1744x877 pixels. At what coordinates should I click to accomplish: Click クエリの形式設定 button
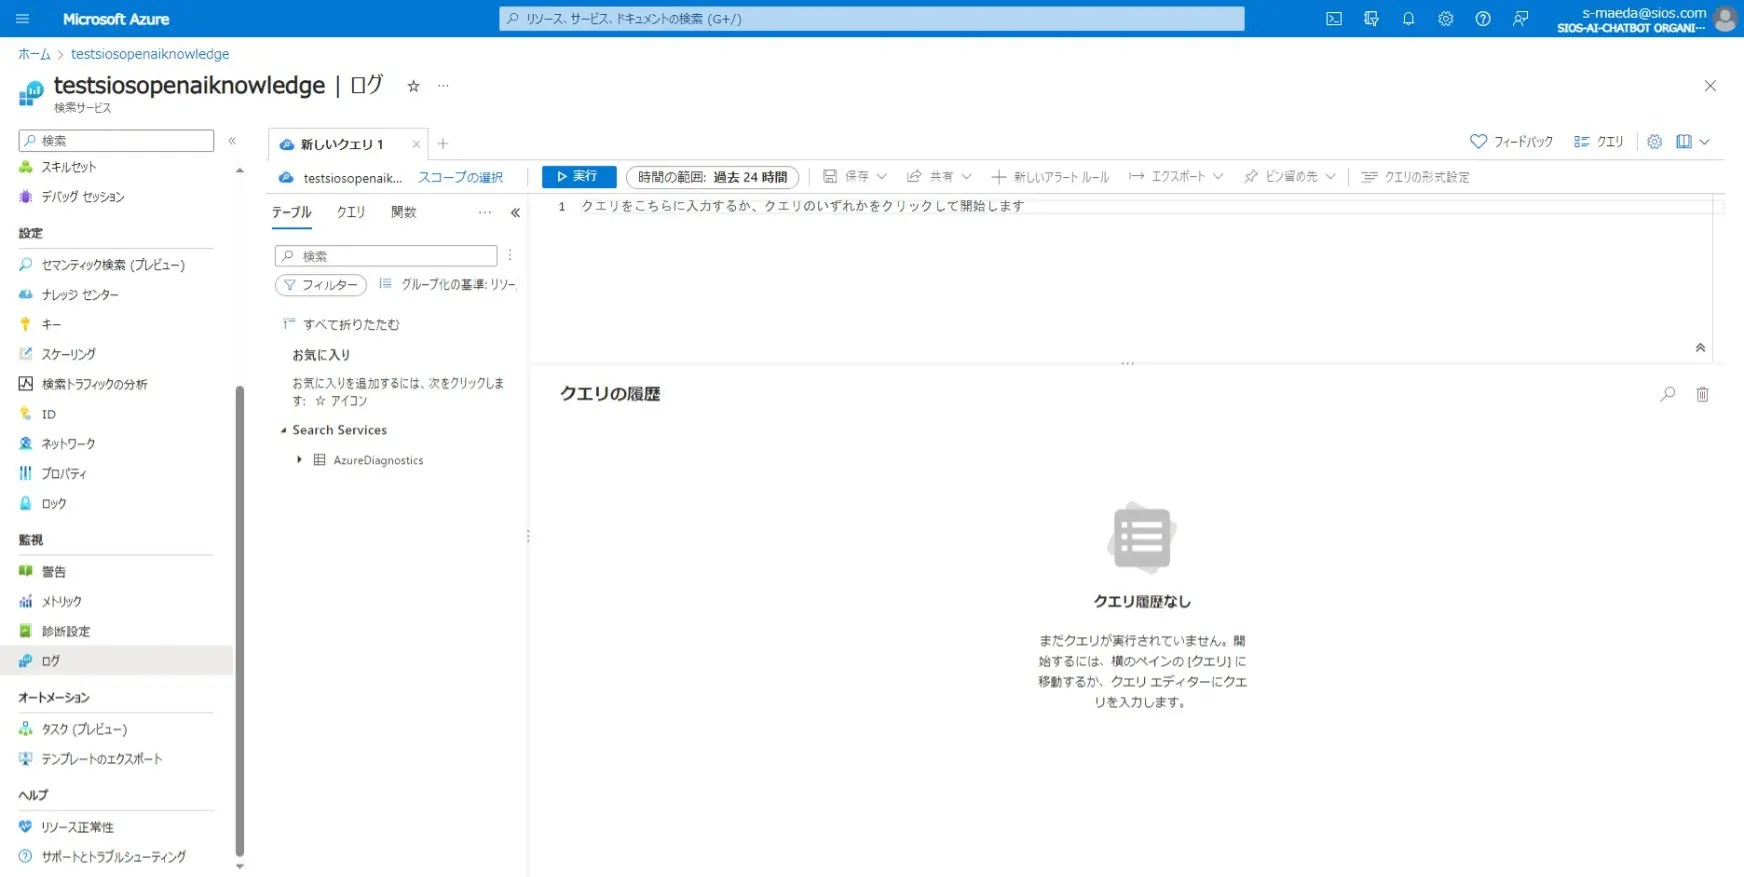1415,177
